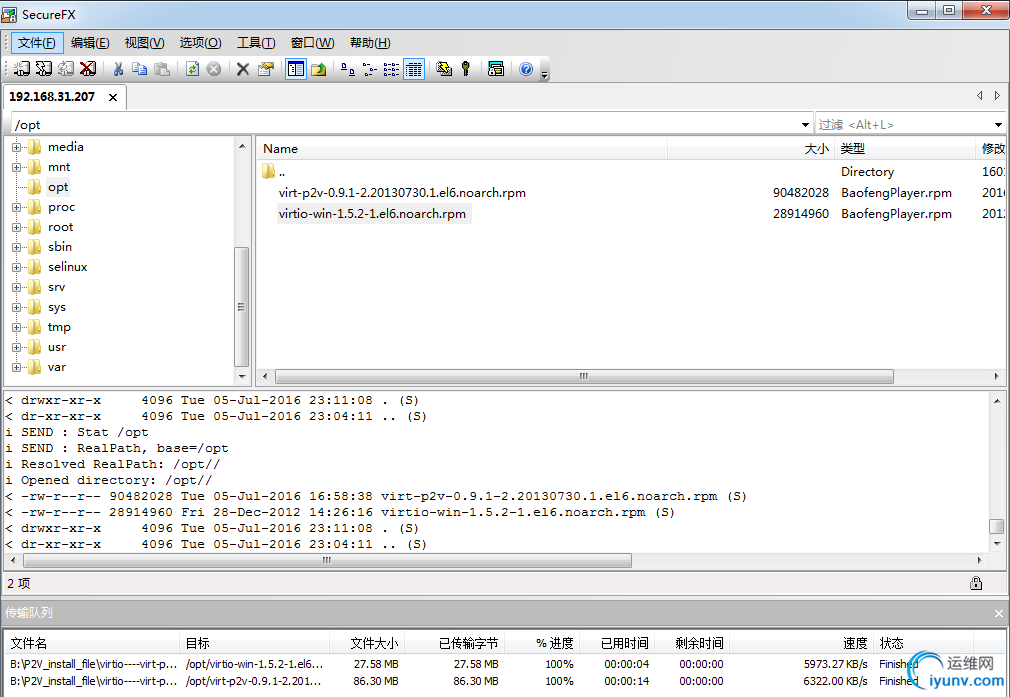Open the /opt path dropdown arrow
Viewport: 1010px width, 697px height.
click(805, 124)
